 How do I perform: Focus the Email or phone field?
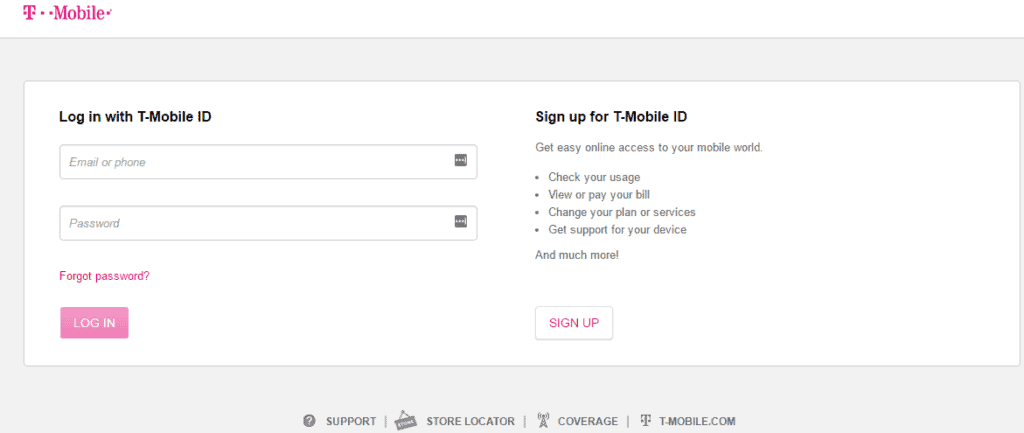[268, 162]
